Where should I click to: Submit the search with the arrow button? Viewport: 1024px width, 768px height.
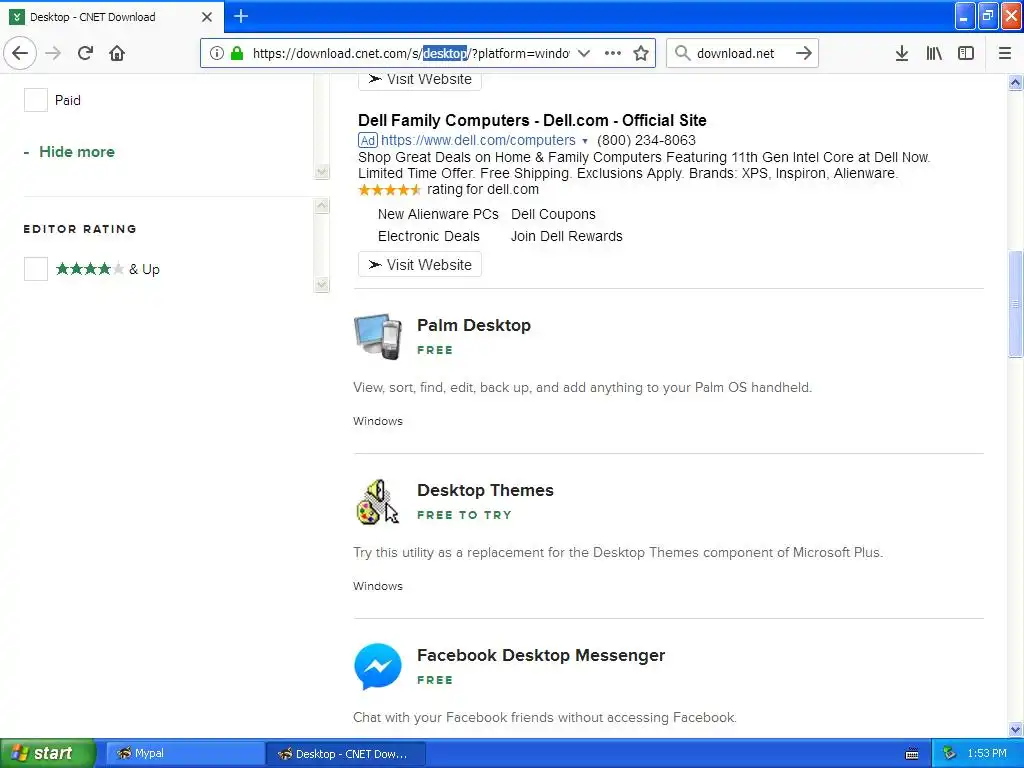[804, 53]
